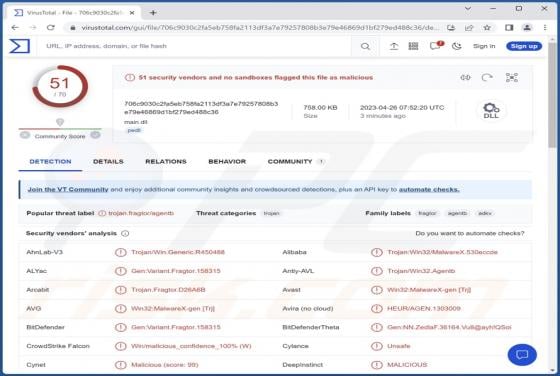
Task: Click the Avast detection warning icon
Action: 376,290
